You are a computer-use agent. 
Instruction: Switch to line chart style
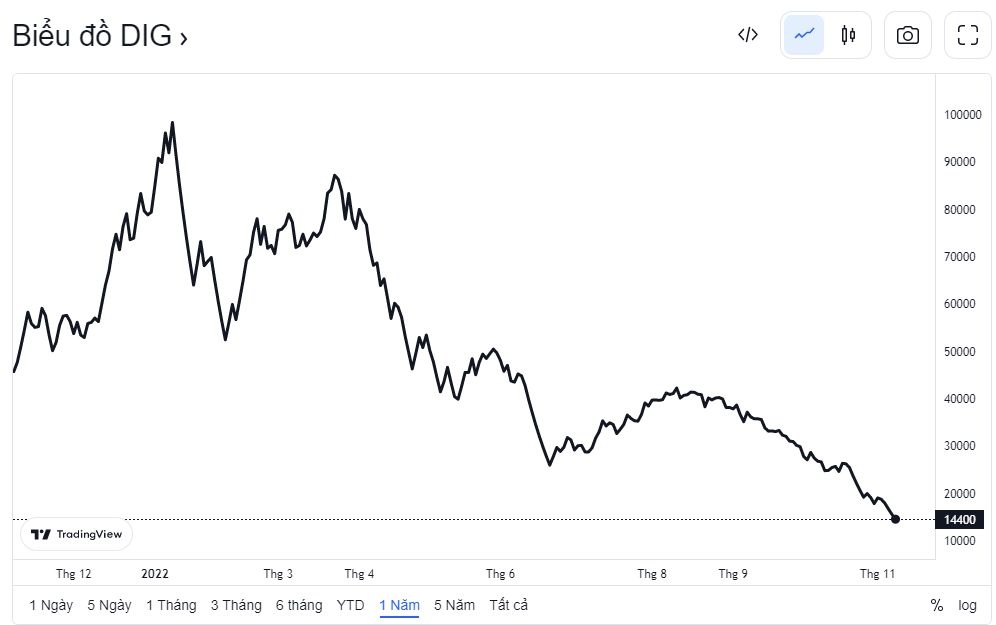804,35
